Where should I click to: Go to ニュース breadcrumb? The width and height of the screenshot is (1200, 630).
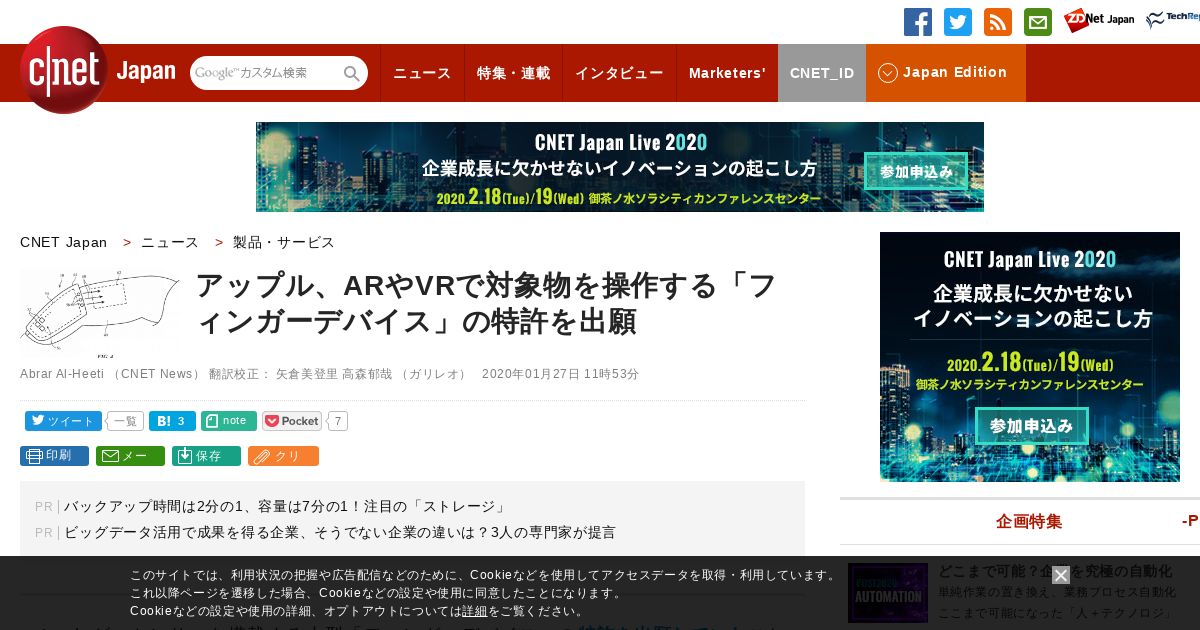tap(170, 242)
